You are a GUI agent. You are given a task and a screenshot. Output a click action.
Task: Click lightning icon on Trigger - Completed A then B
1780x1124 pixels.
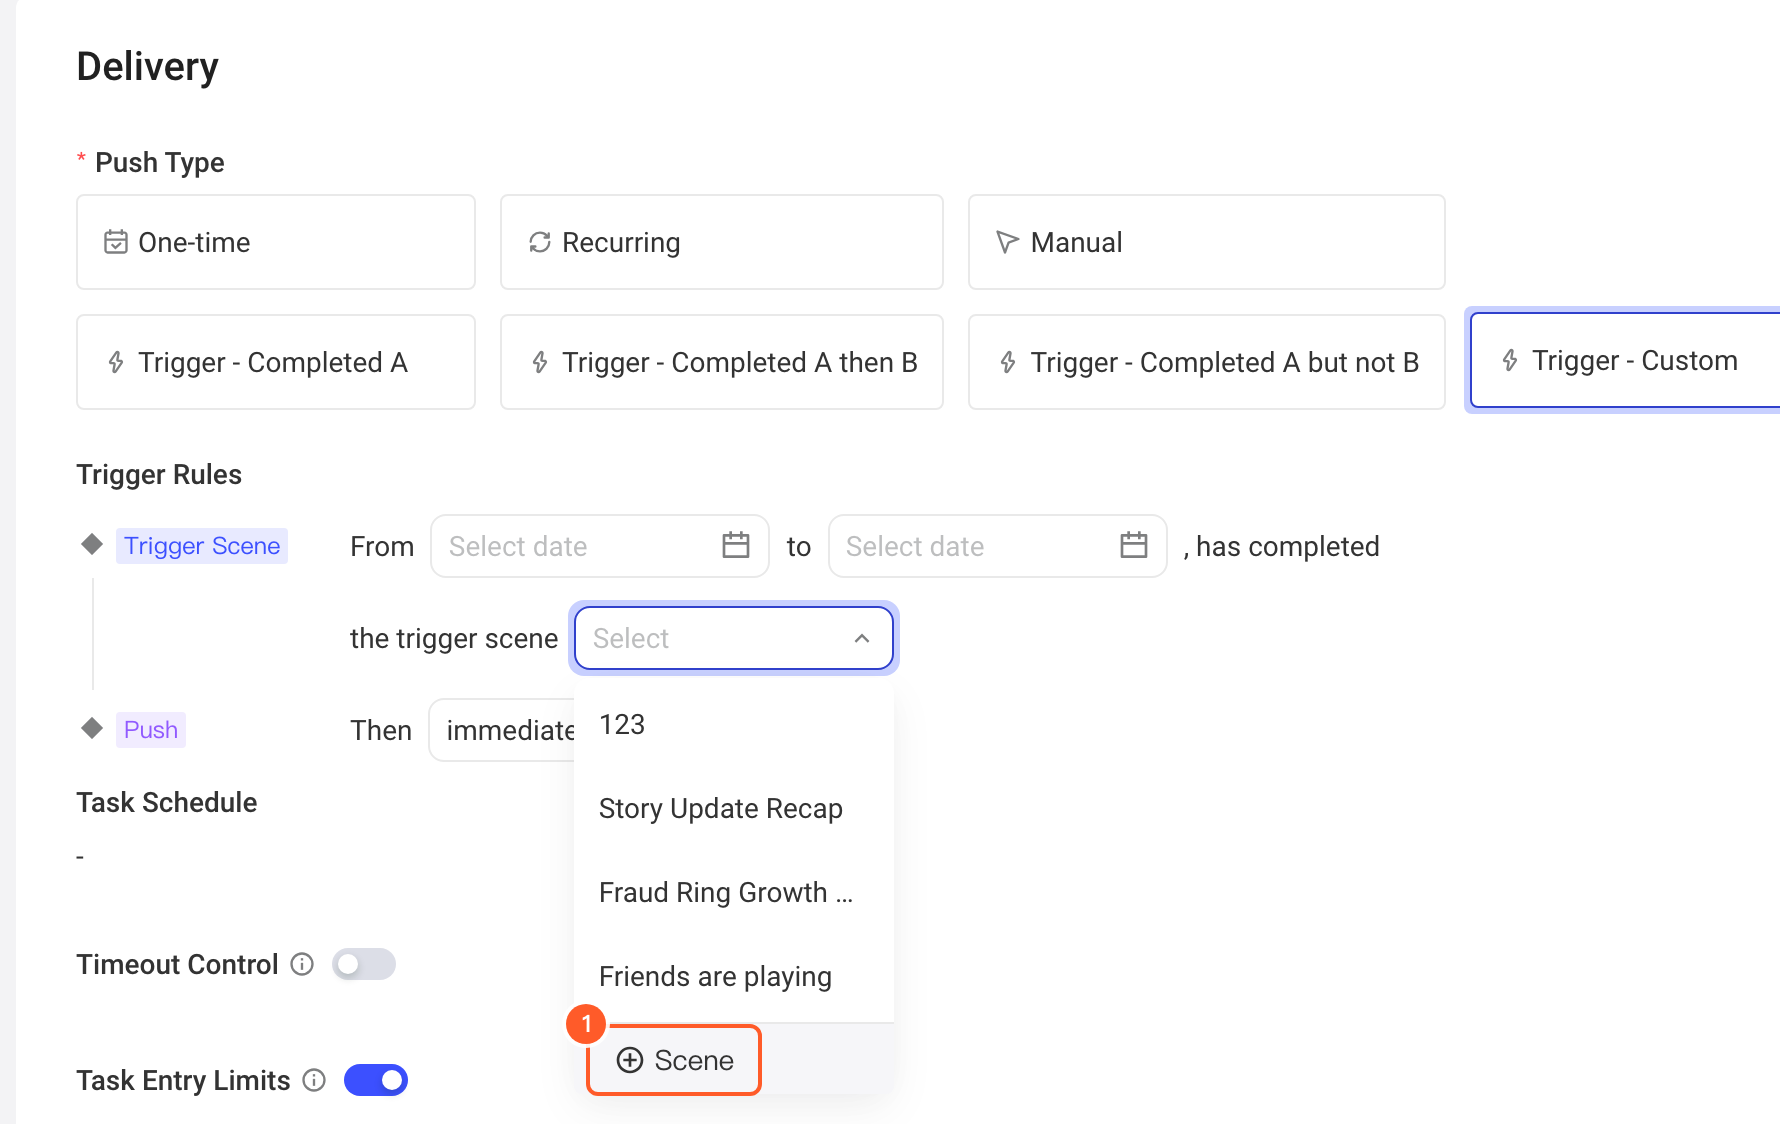[540, 362]
